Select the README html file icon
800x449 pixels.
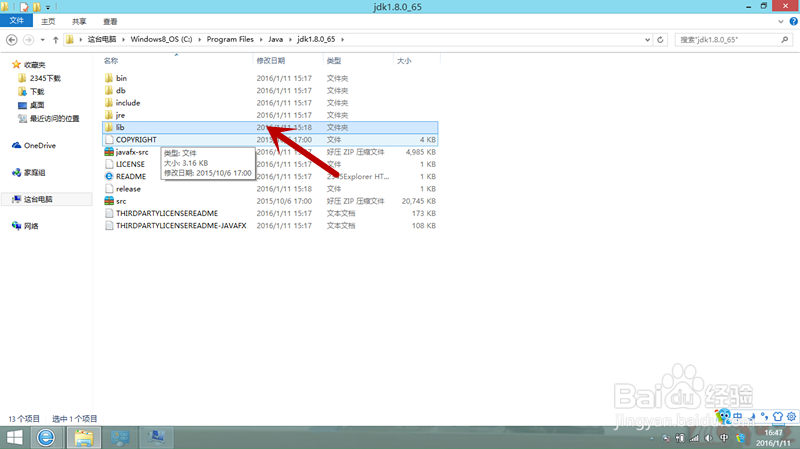click(109, 176)
